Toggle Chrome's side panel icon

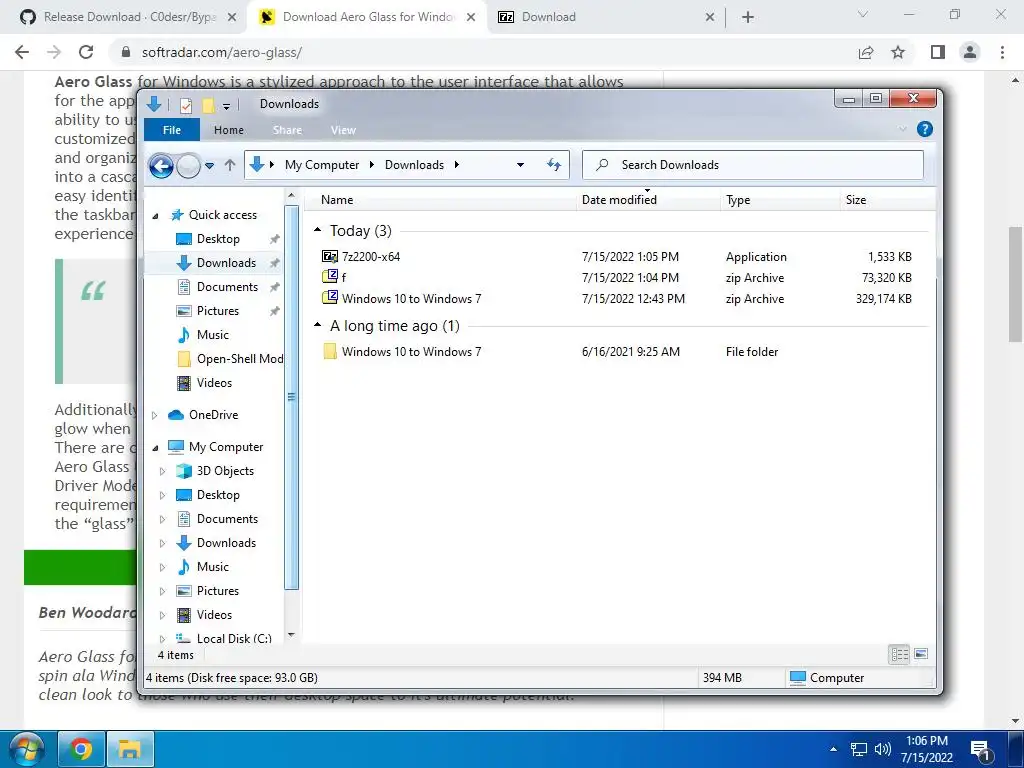tap(938, 52)
